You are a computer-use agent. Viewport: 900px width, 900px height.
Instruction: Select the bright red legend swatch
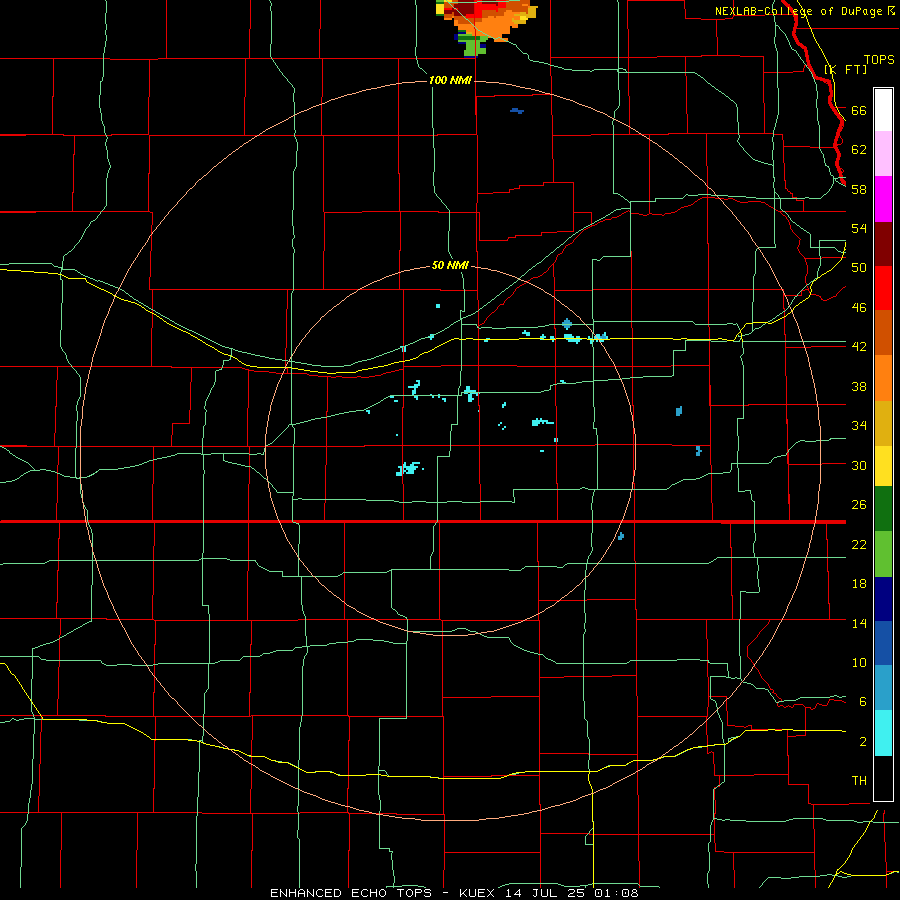coord(883,288)
